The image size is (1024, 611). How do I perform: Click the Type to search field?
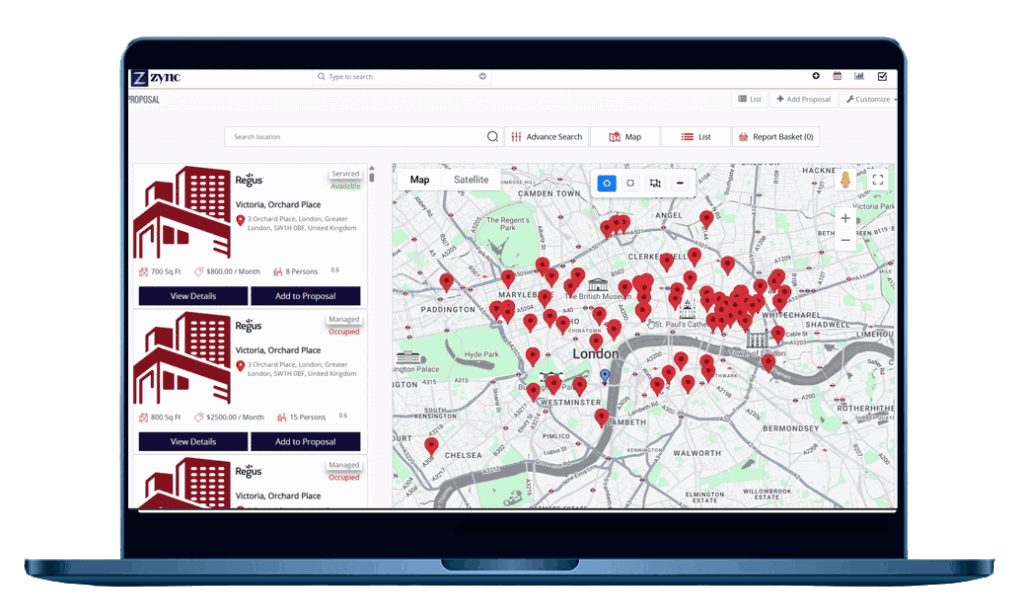(402, 76)
